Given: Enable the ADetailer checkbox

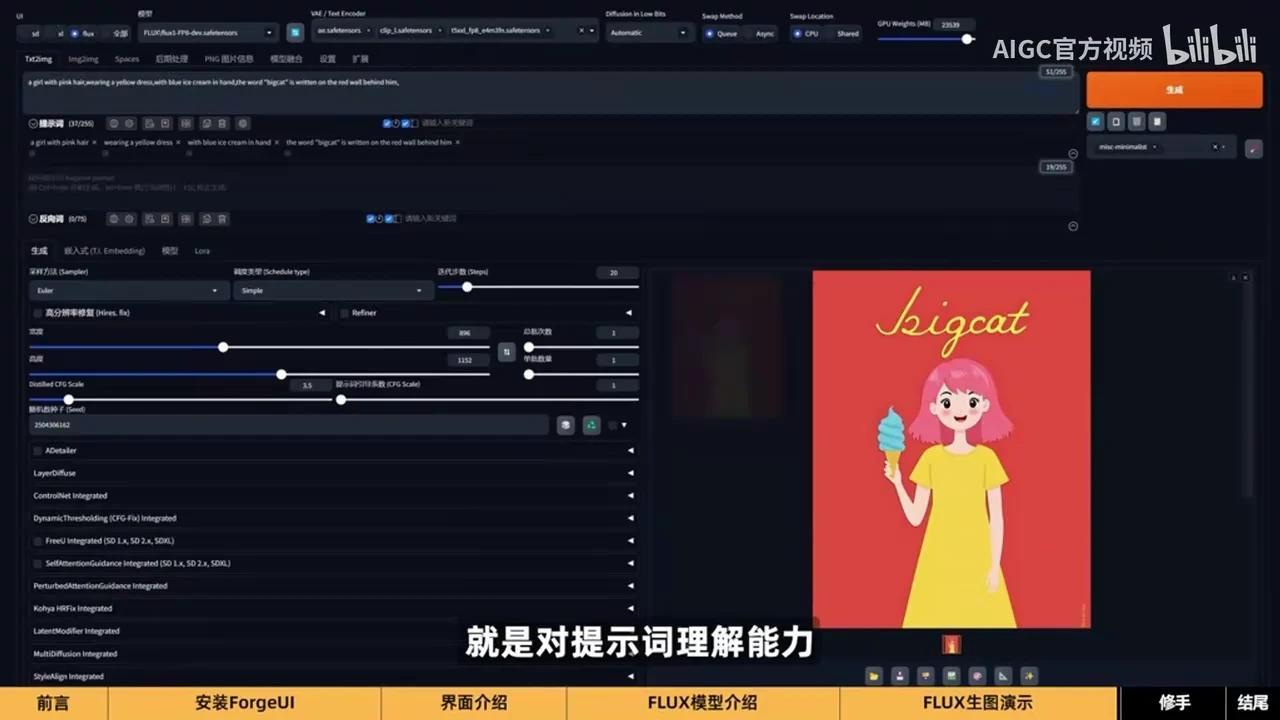Looking at the screenshot, I should click(38, 451).
